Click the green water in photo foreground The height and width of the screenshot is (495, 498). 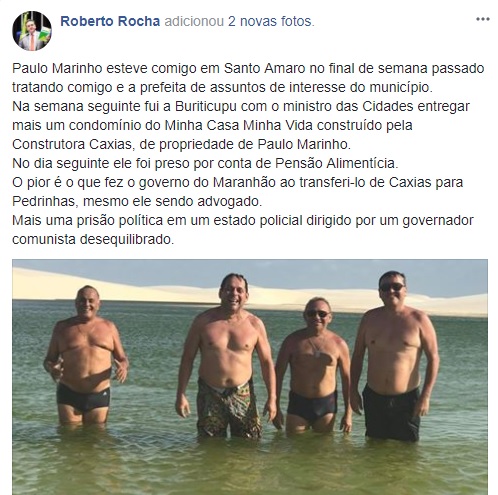[x=250, y=467]
